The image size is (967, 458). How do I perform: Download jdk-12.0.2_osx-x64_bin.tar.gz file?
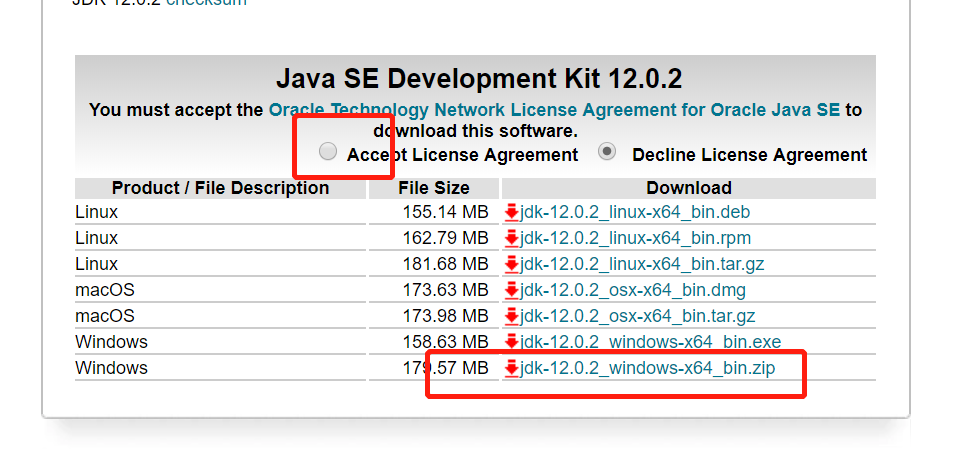pos(638,316)
